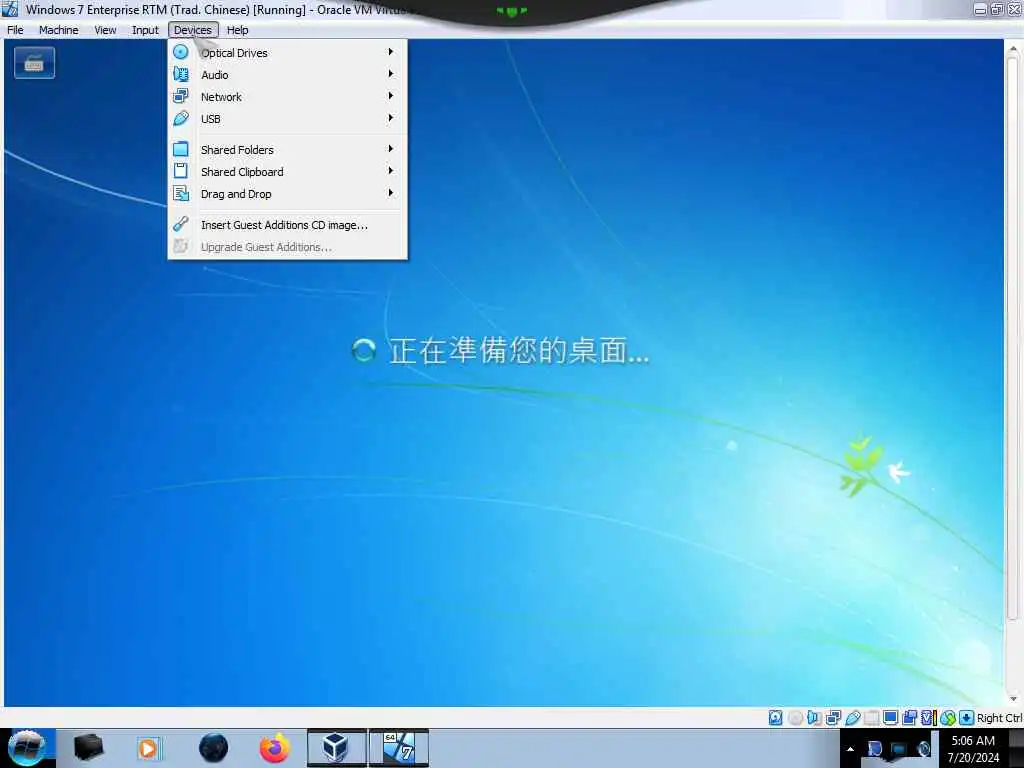The height and width of the screenshot is (768, 1024).
Task: Click the CPU virtualization status icon
Action: (x=928, y=718)
